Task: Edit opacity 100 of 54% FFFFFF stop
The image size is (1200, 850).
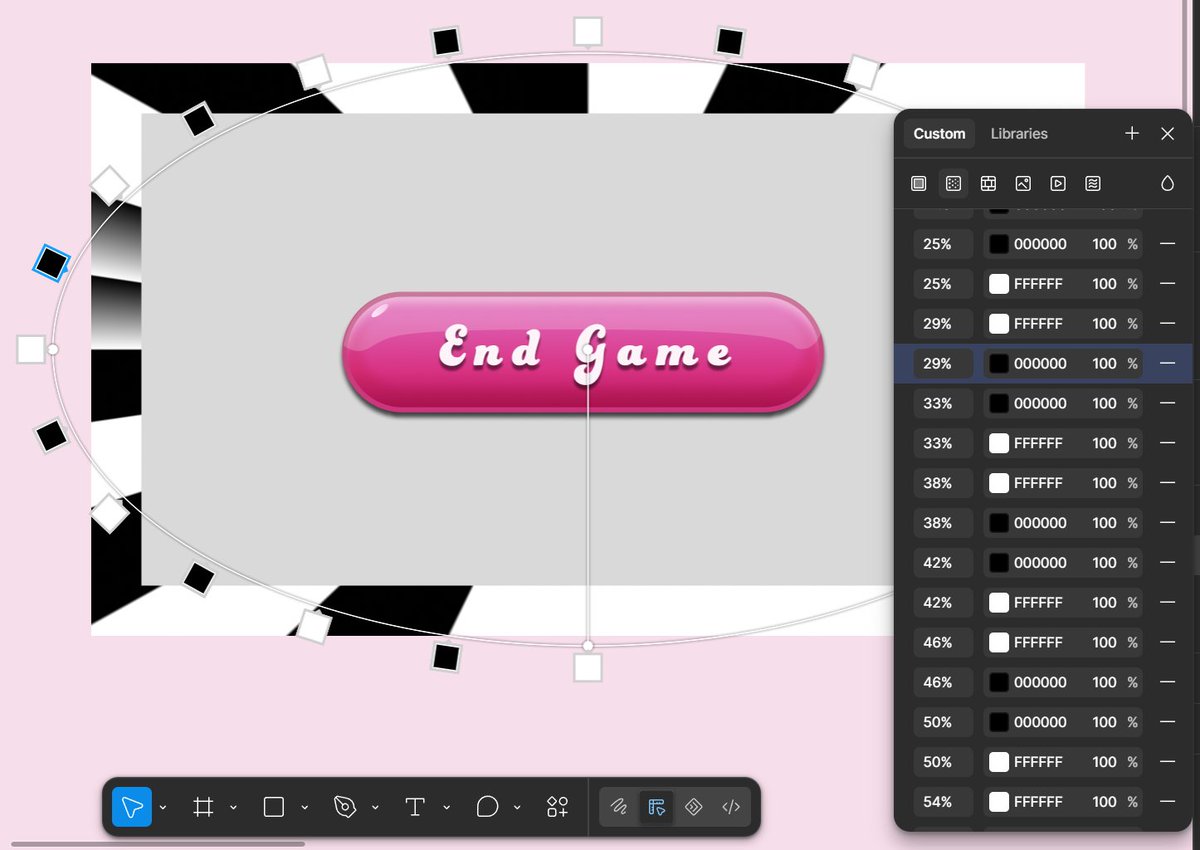Action: [1104, 802]
